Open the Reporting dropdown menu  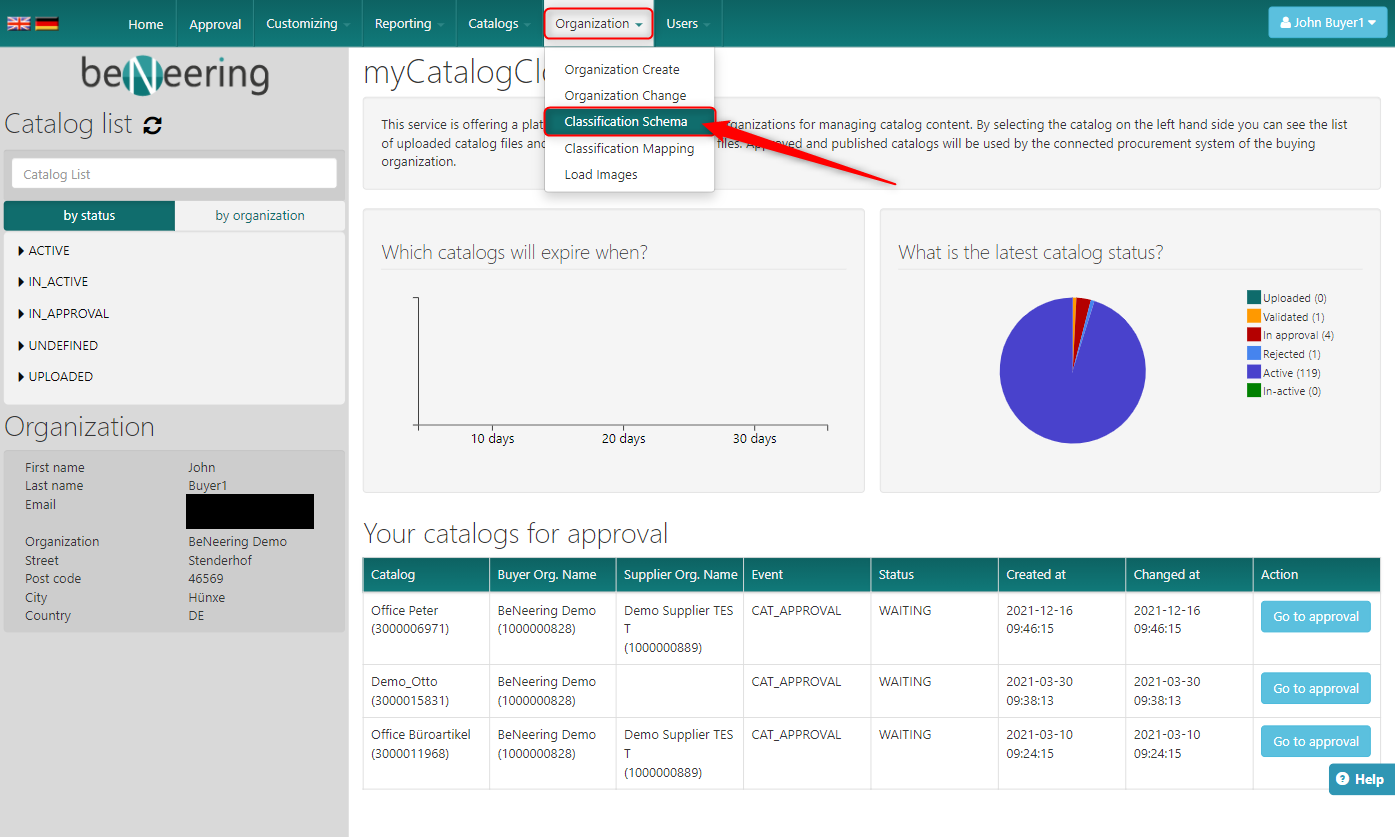(409, 24)
